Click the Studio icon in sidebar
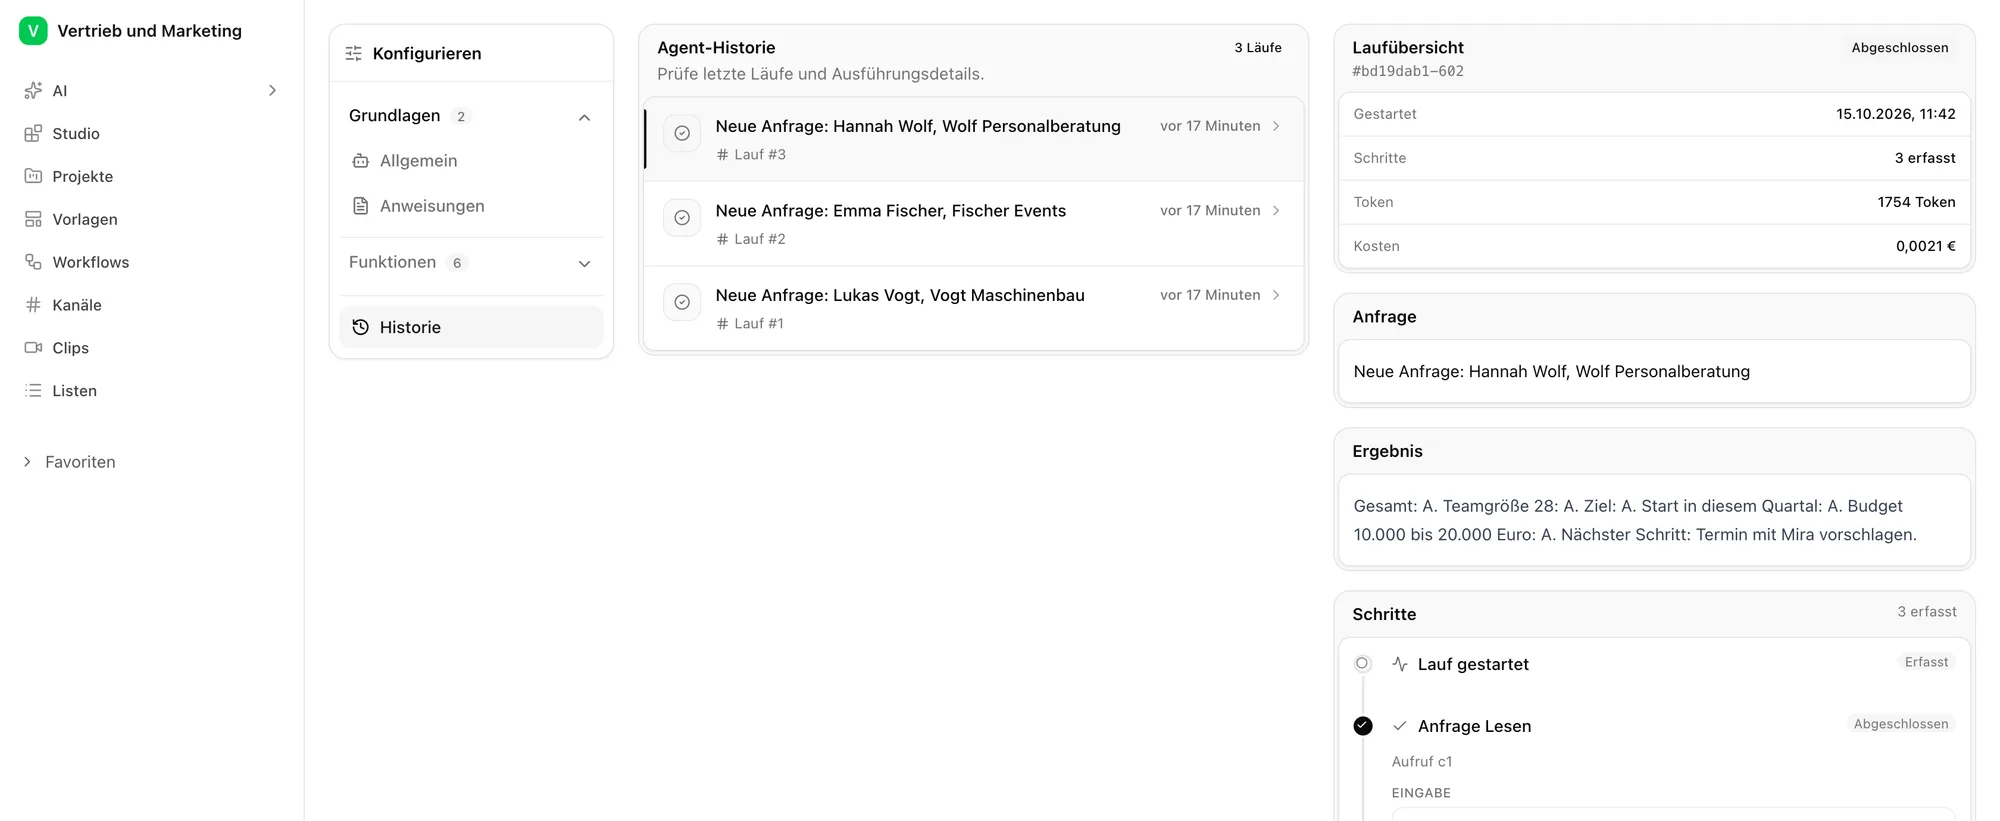 point(33,134)
